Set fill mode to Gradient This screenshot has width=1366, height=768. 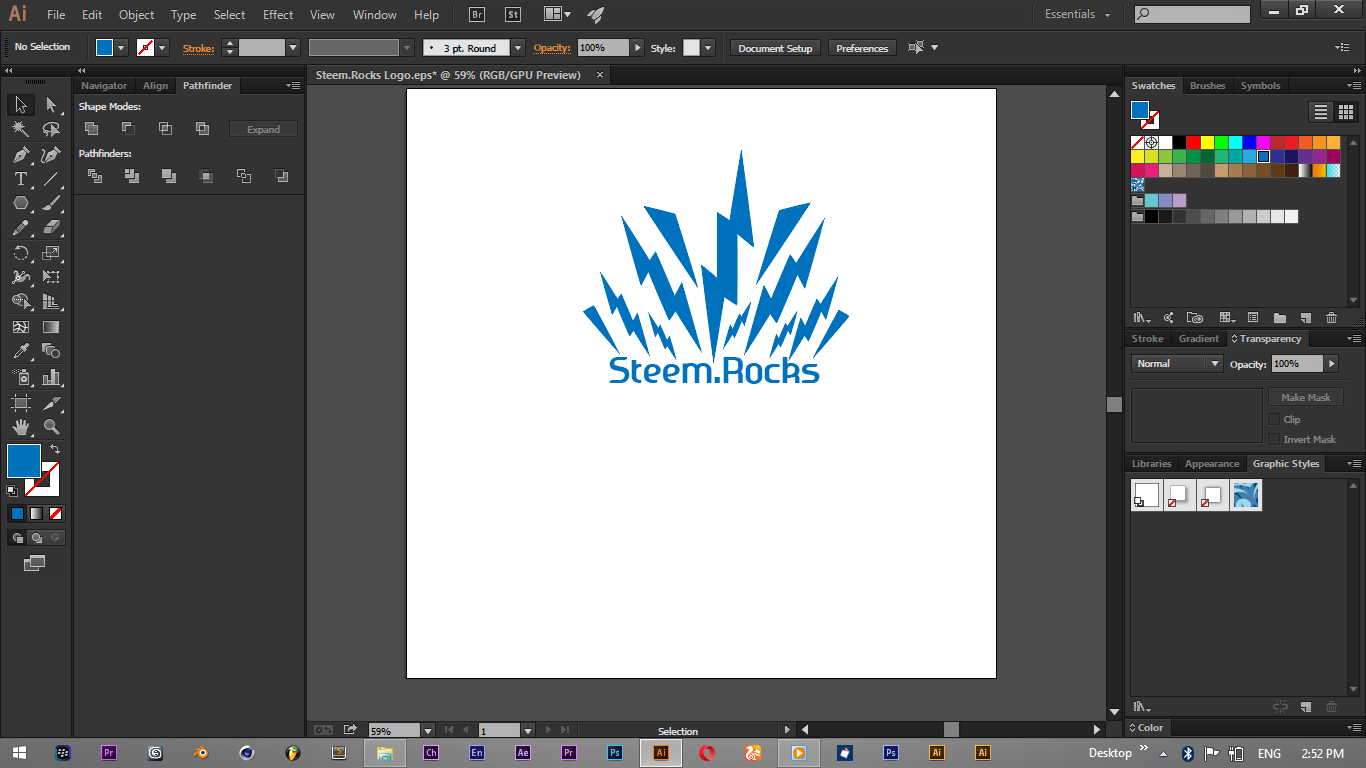(36, 514)
